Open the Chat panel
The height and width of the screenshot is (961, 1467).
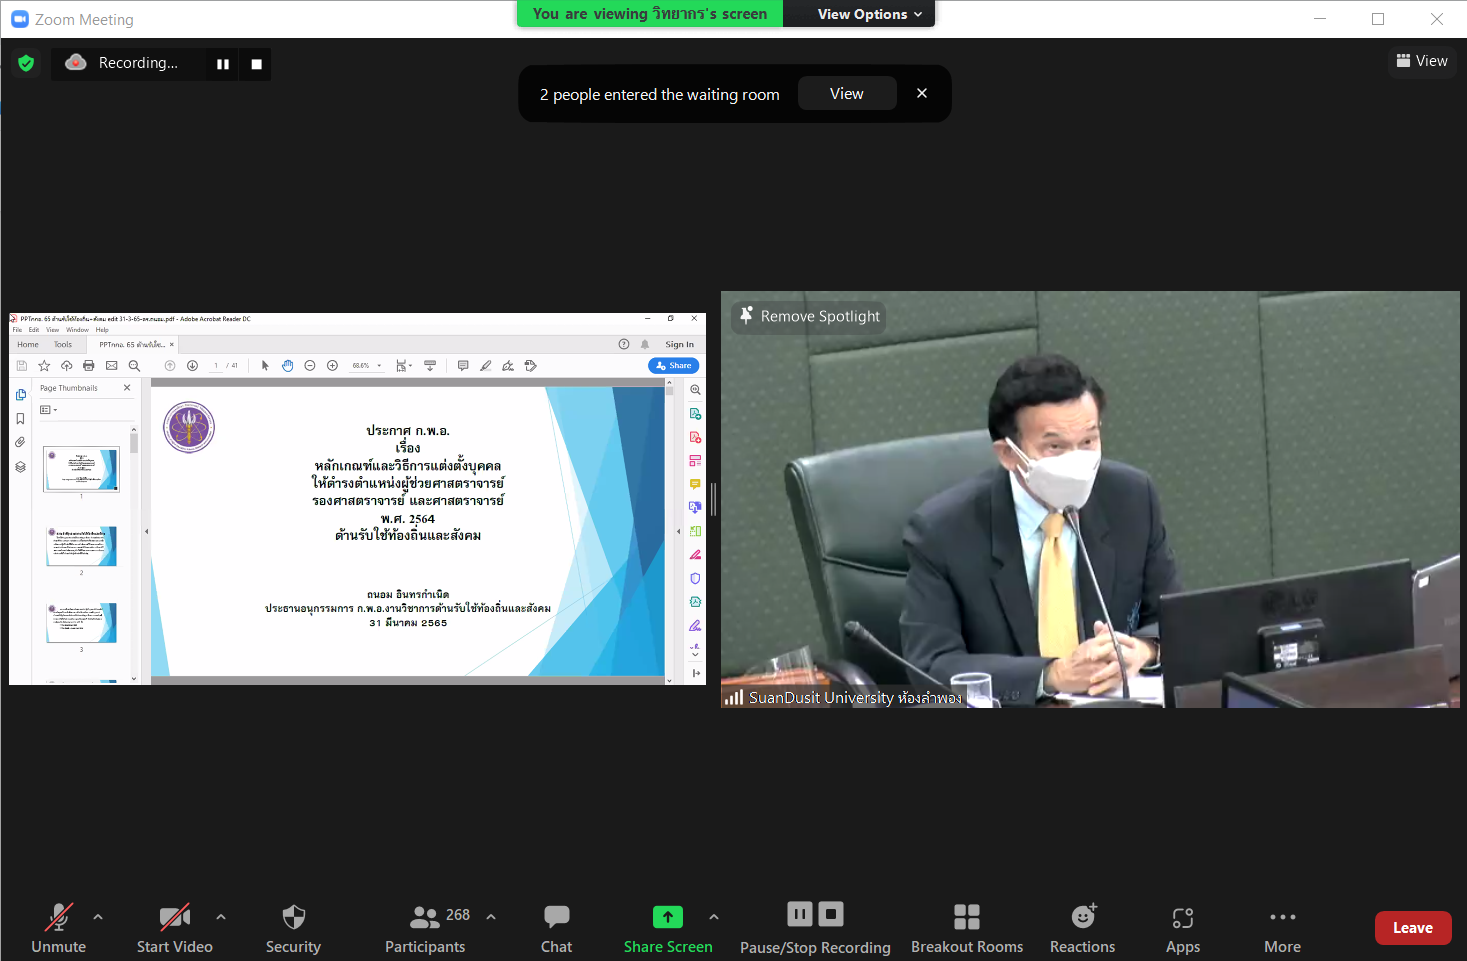click(556, 928)
